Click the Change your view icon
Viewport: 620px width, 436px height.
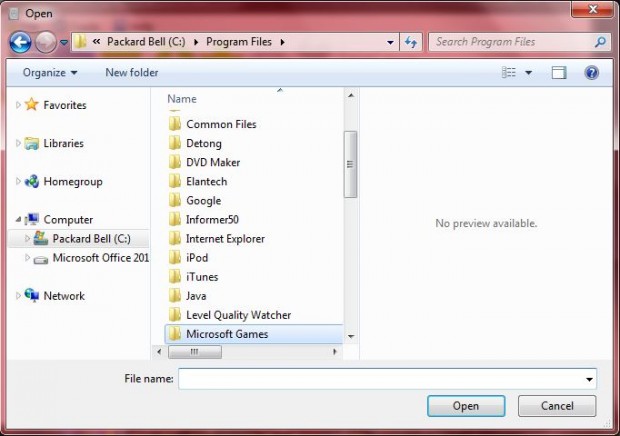click(x=508, y=72)
